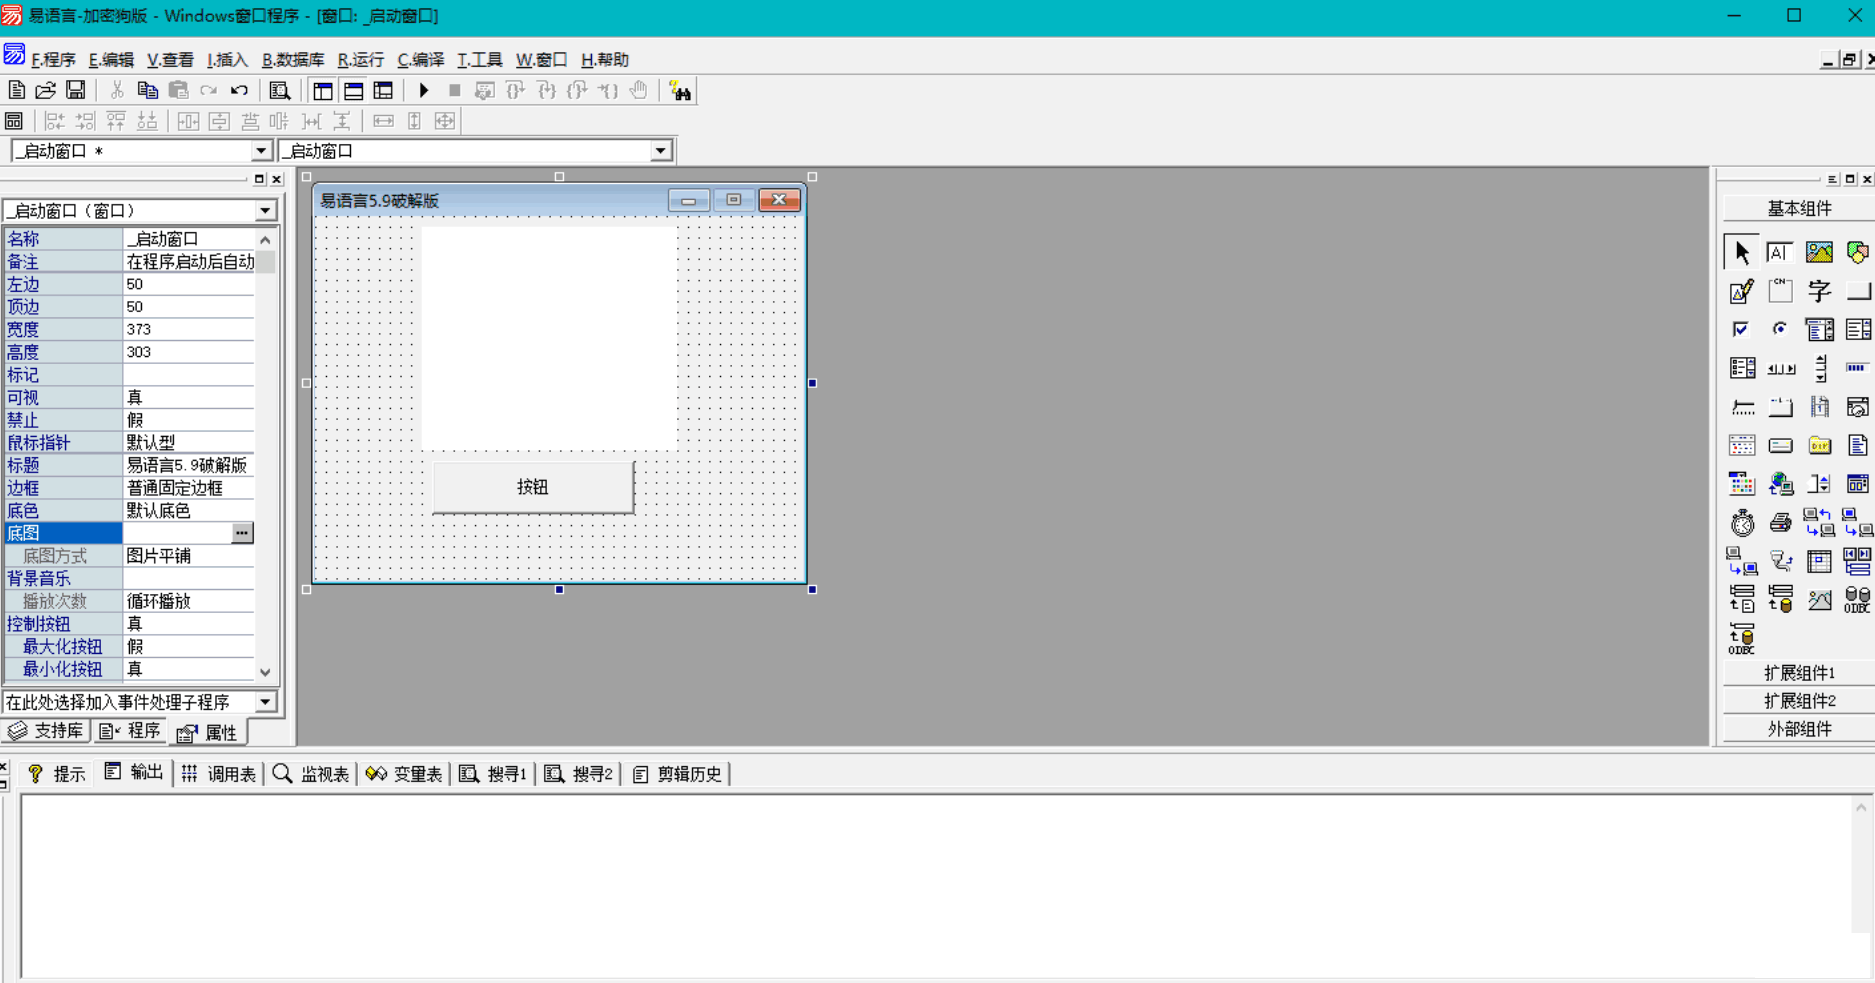This screenshot has width=1875, height=983.
Task: Select the Printer component icon
Action: [1780, 523]
